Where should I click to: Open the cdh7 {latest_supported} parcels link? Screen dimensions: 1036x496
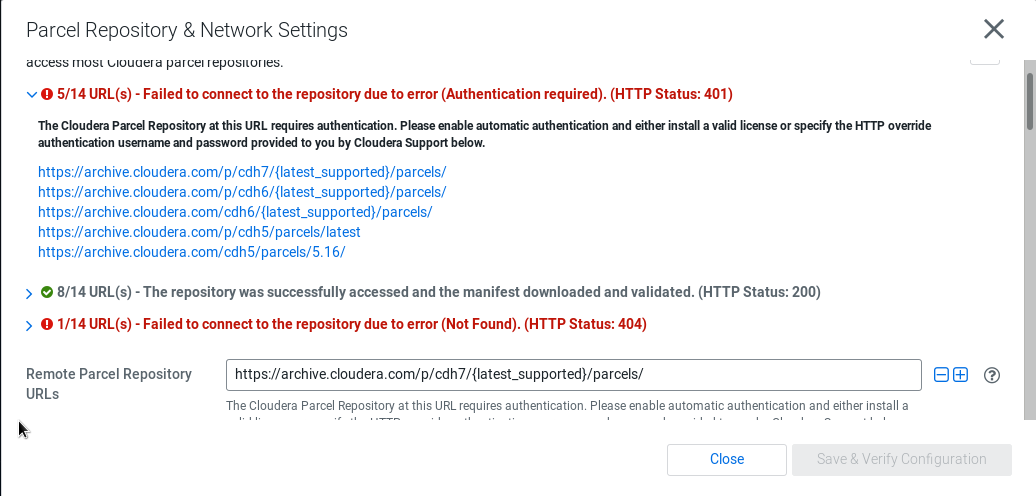242,172
